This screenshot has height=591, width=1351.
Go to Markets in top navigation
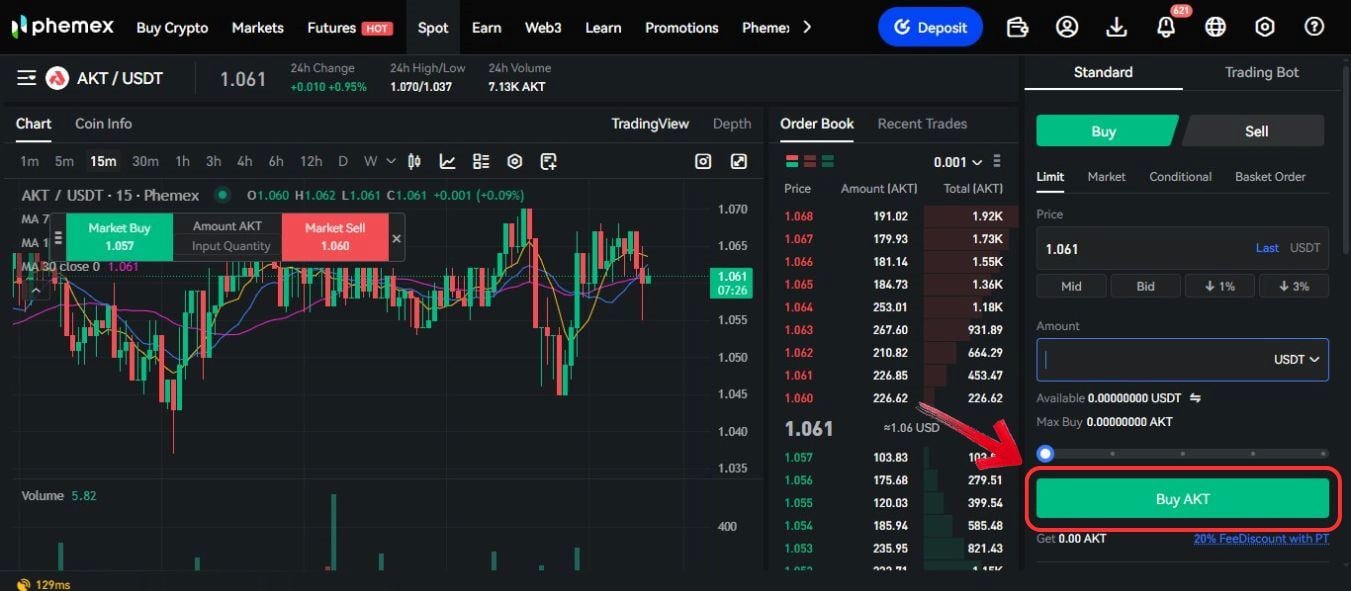257,27
